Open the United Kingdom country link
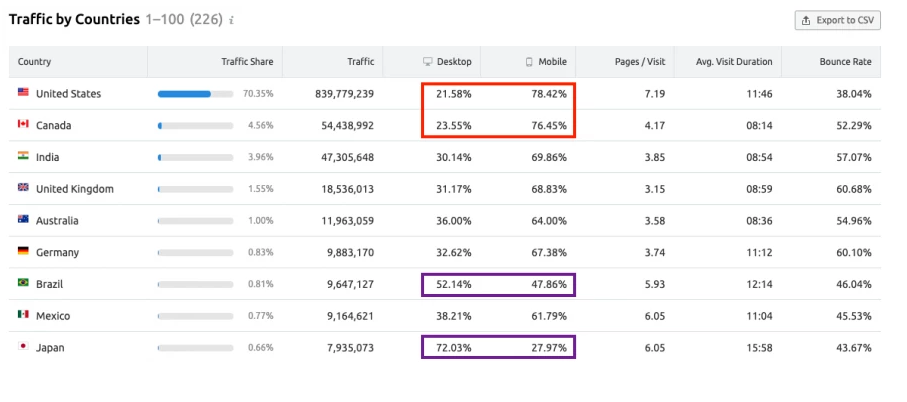Viewport: 907px width, 402px height. 74,189
